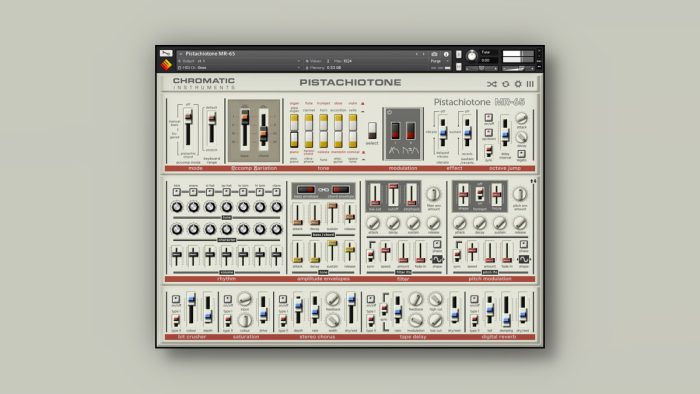The width and height of the screenshot is (700, 394).
Task: Click the bass envelope red button
Action: 306,190
